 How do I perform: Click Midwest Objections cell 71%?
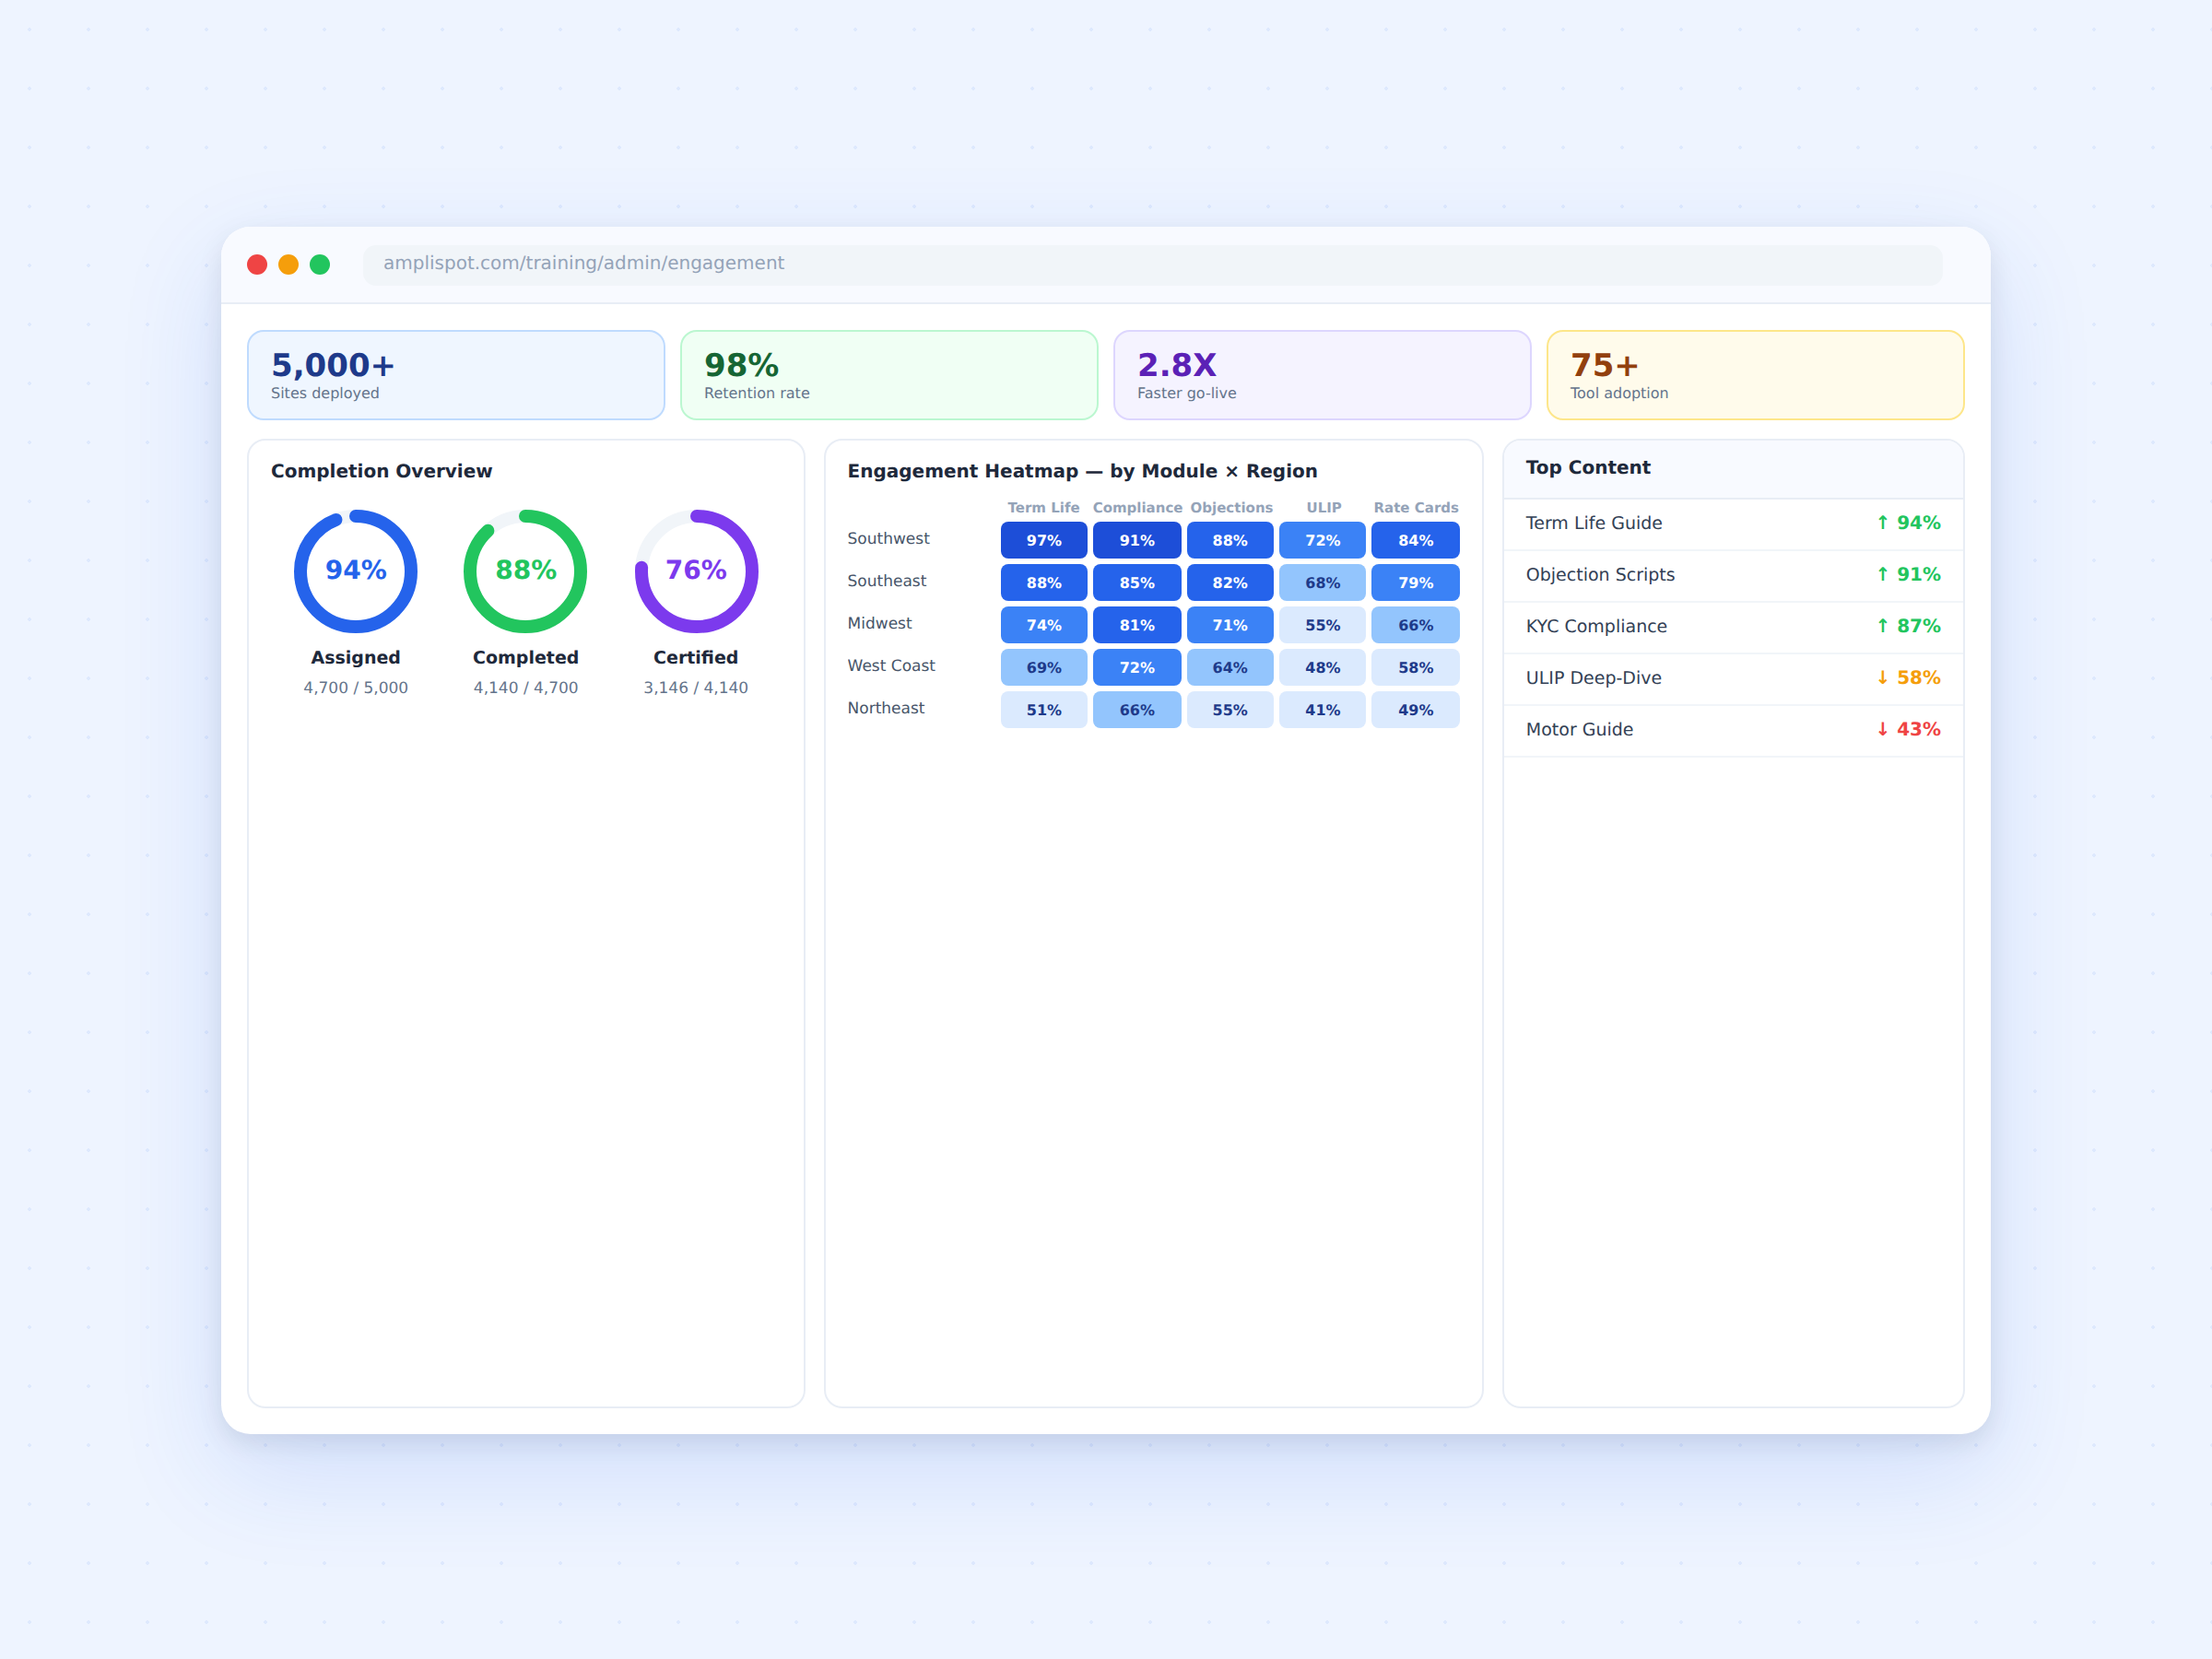pyautogui.click(x=1230, y=625)
